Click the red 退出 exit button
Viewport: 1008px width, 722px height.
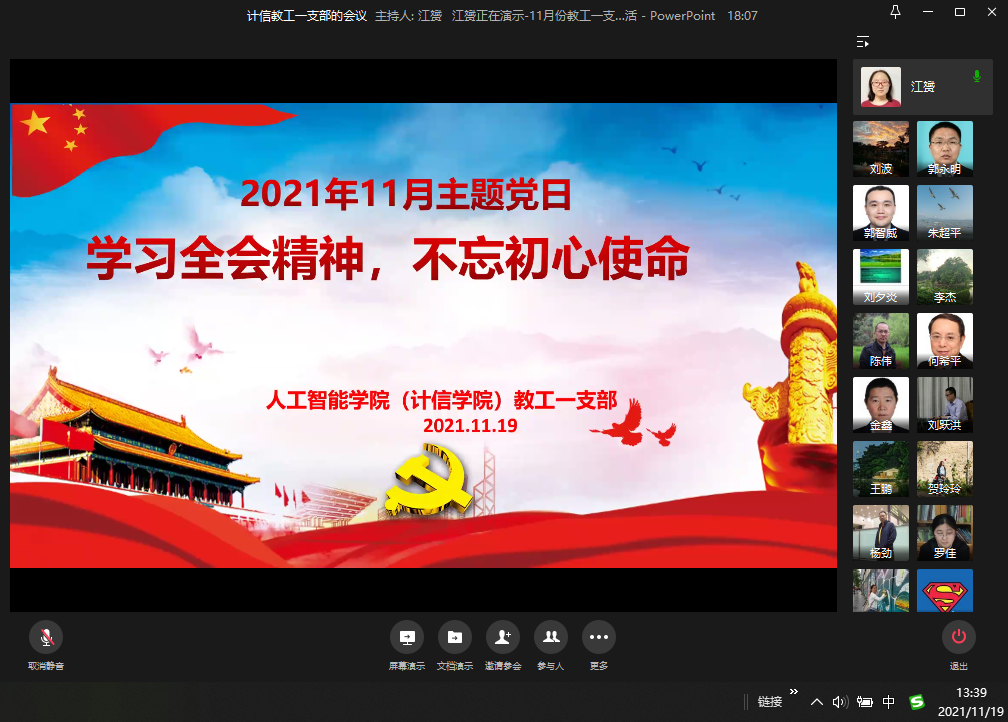[958, 637]
